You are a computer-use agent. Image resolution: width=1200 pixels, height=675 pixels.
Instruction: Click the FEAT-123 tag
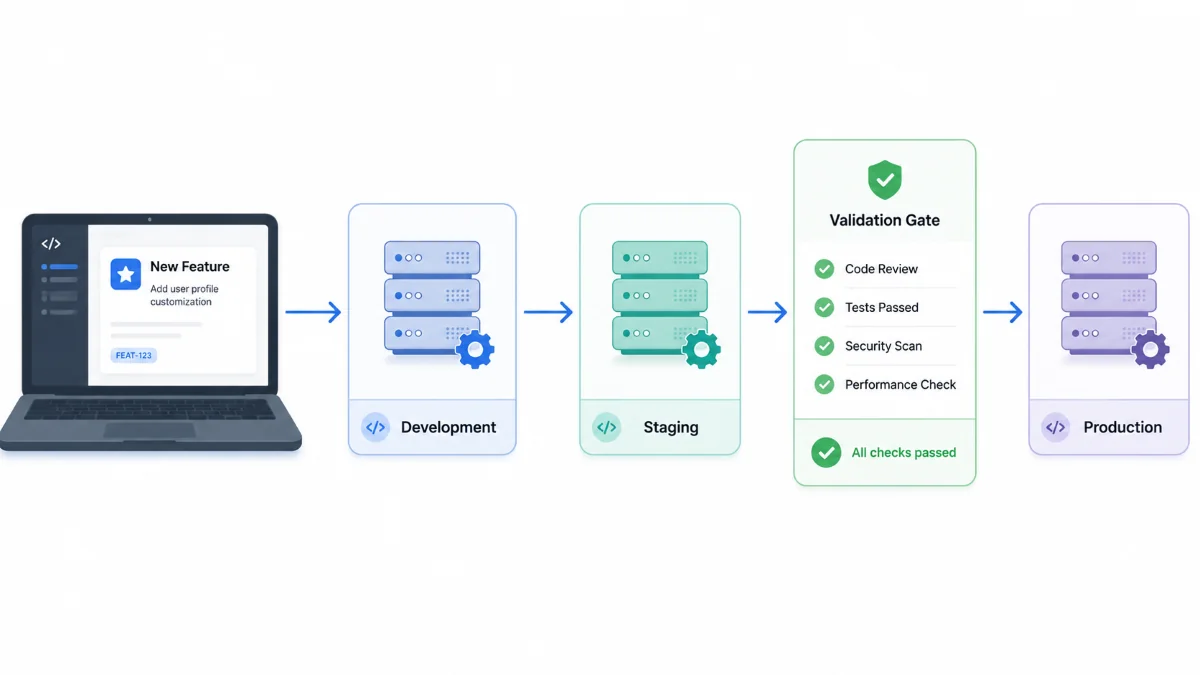click(134, 355)
